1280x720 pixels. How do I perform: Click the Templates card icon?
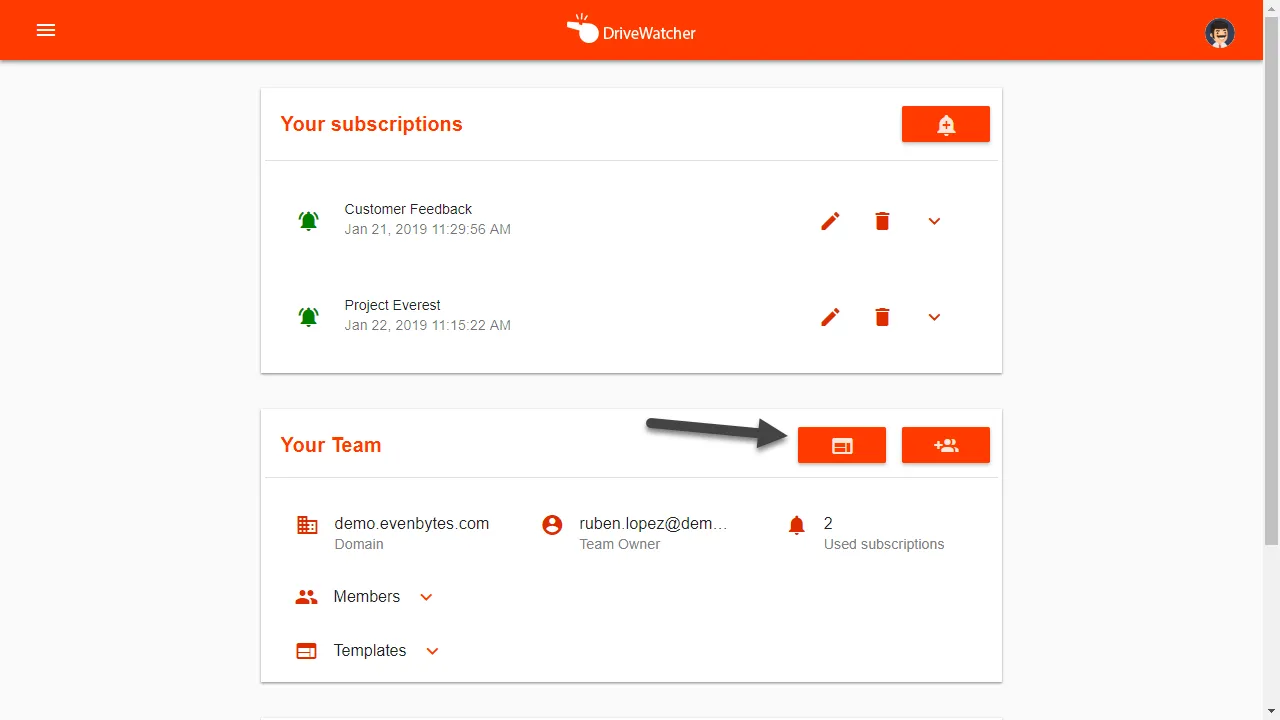click(x=306, y=651)
